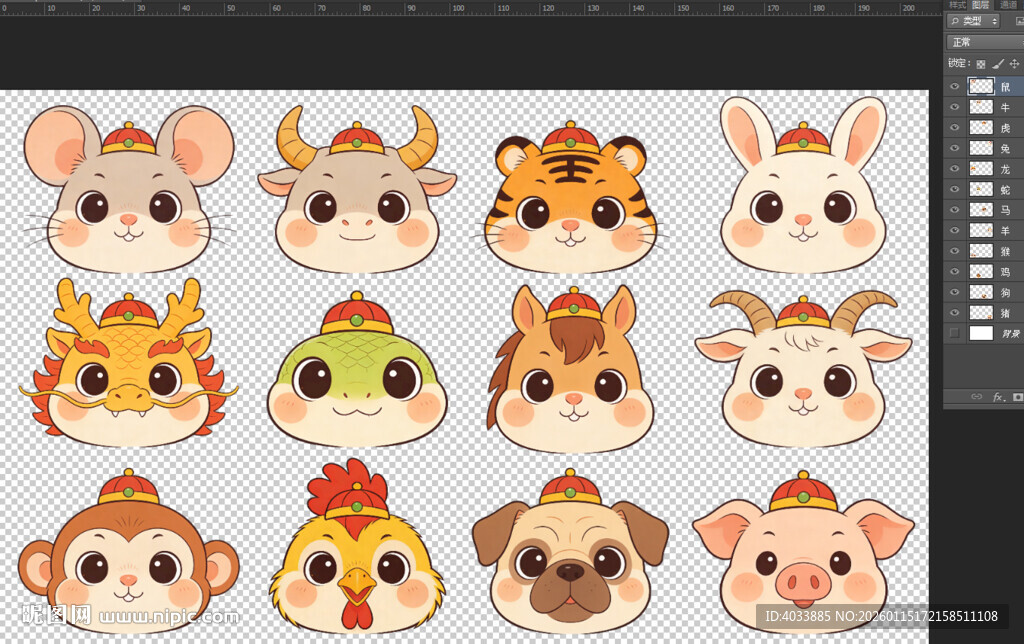
Task: Click the horse head on canvas
Action: (x=570, y=369)
